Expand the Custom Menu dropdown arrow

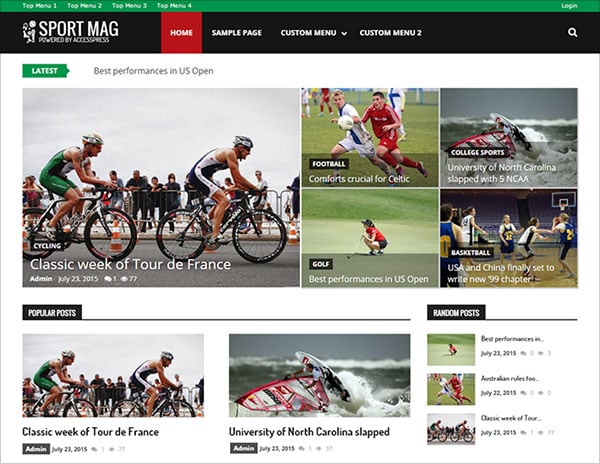point(344,34)
